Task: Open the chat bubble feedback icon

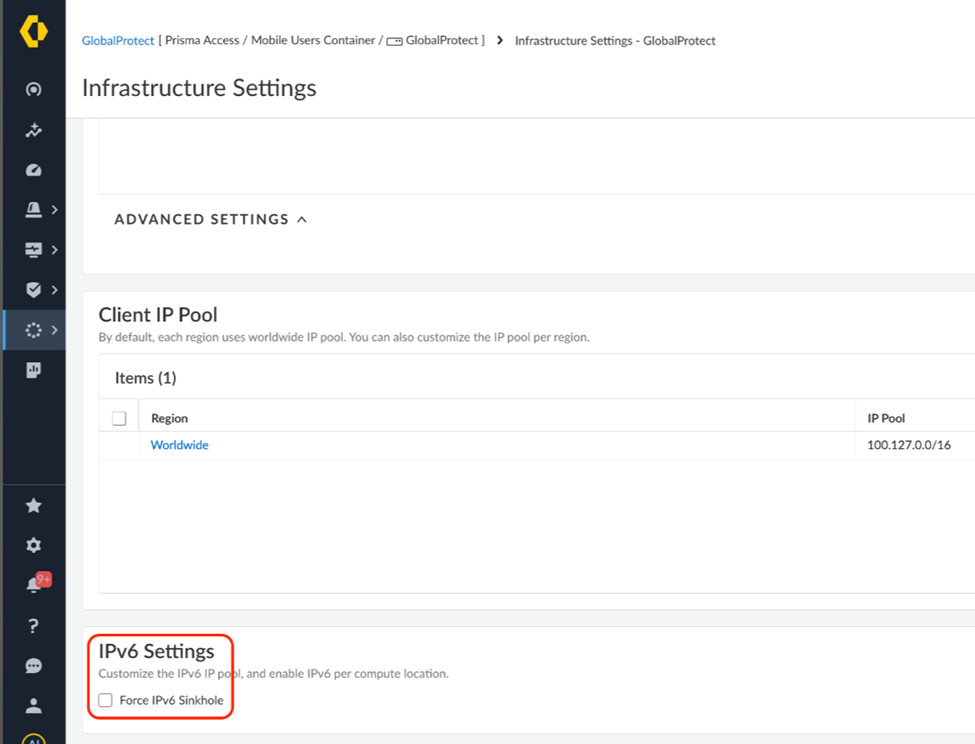Action: pyautogui.click(x=33, y=666)
